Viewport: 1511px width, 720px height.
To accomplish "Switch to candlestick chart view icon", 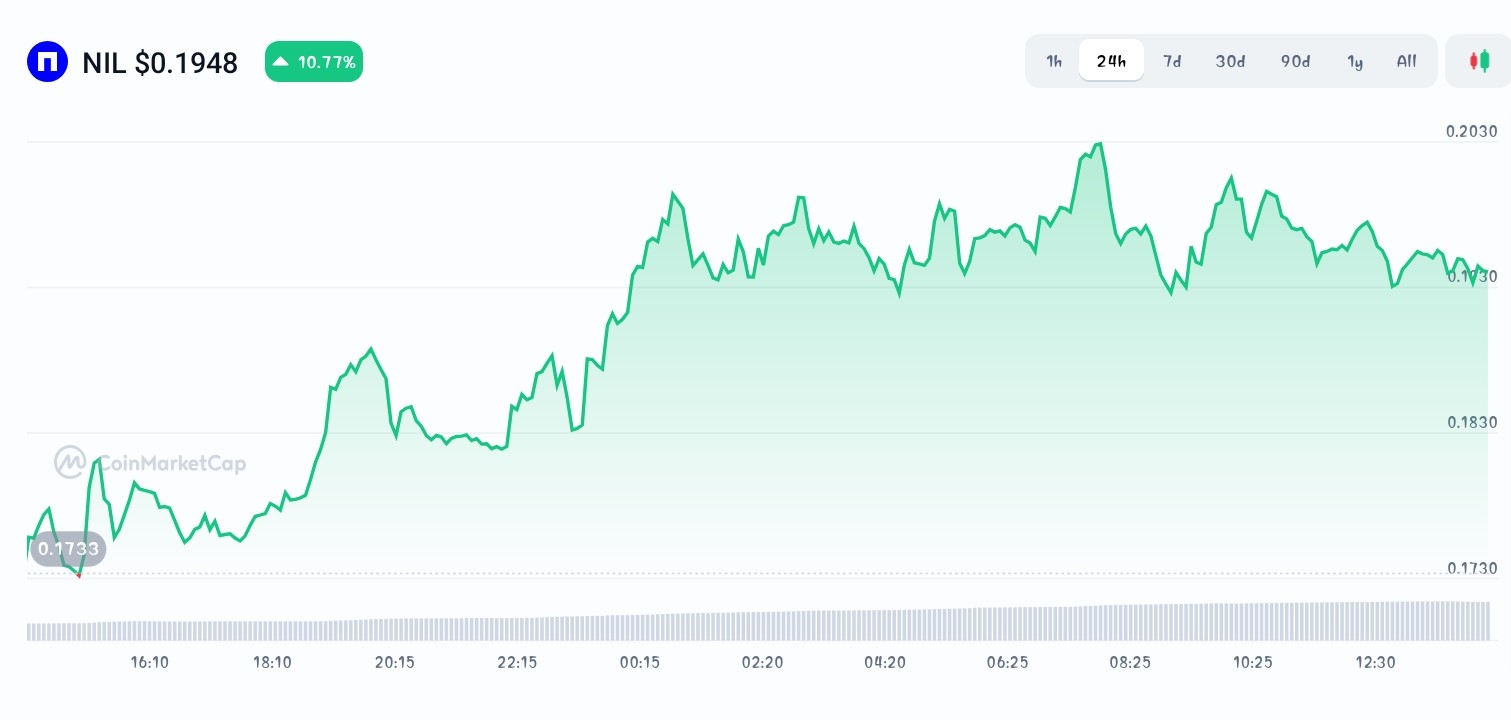I will point(1479,61).
